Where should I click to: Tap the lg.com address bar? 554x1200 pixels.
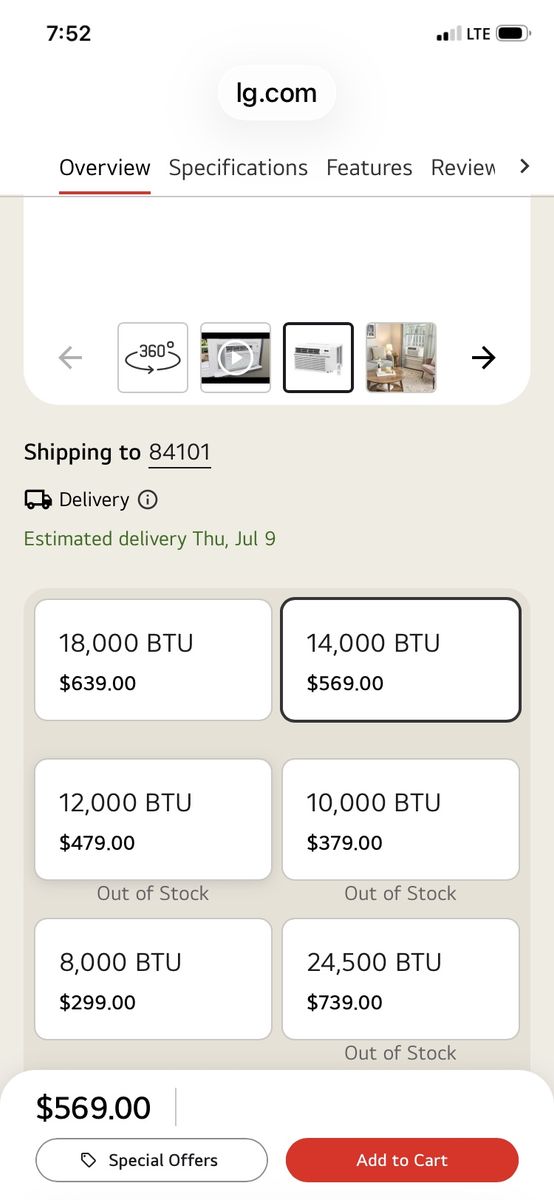coord(277,93)
